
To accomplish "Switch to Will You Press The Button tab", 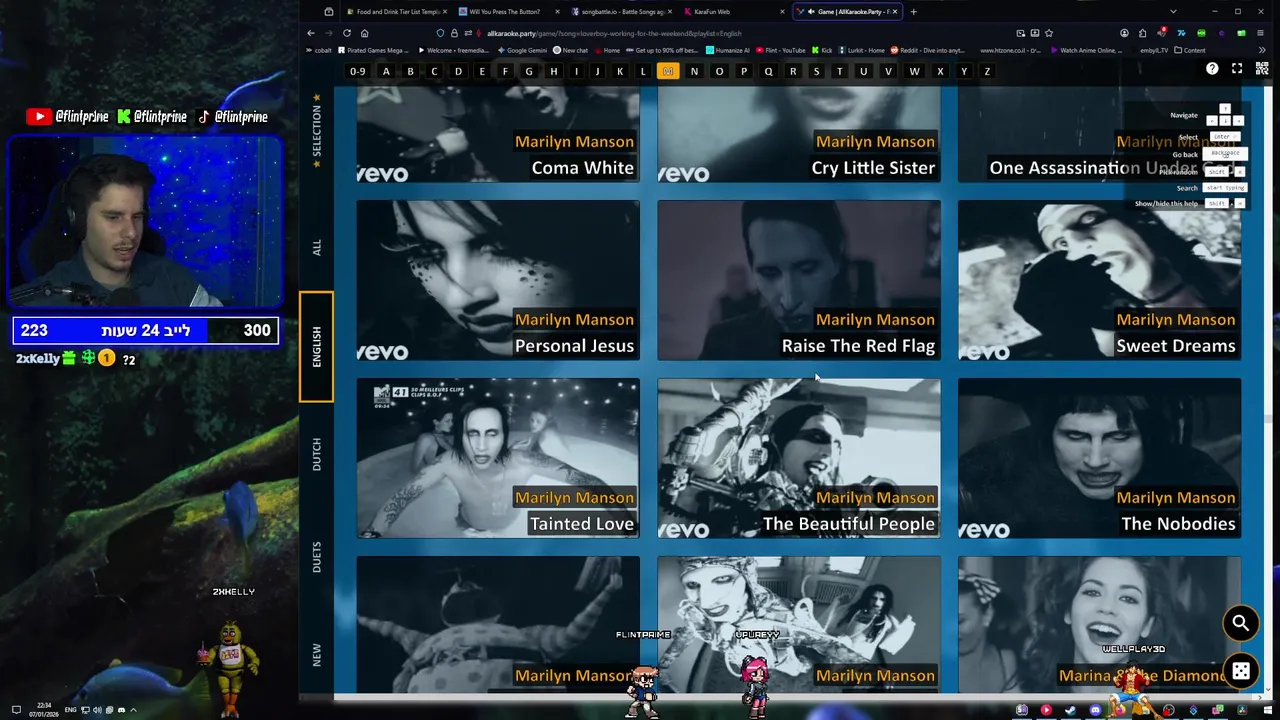I will [508, 11].
